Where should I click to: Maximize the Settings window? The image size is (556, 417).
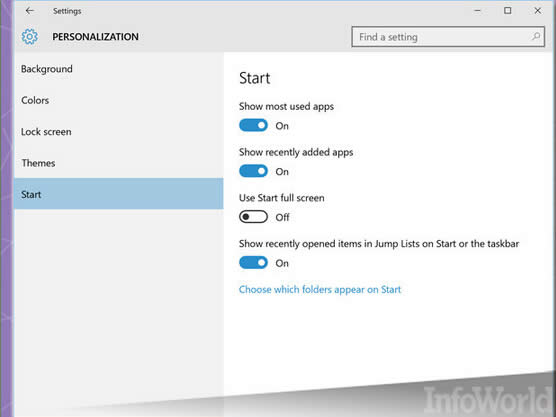[507, 11]
